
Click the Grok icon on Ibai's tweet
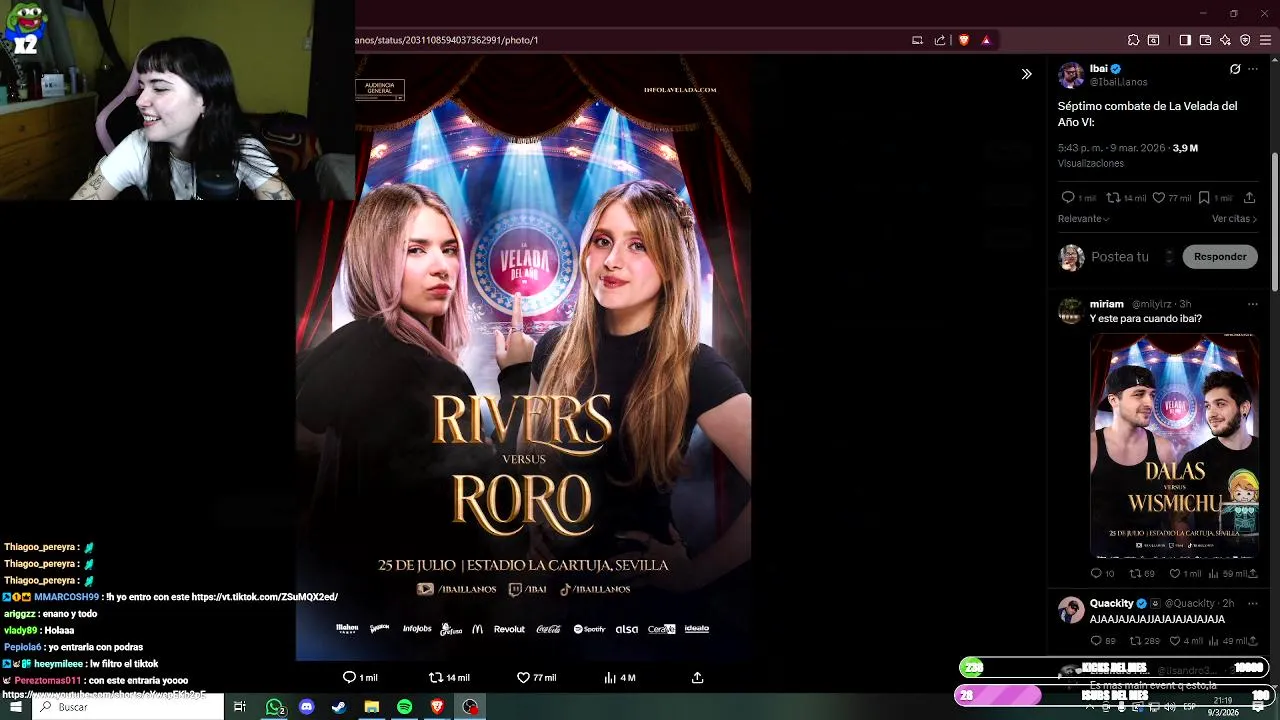(x=1235, y=69)
